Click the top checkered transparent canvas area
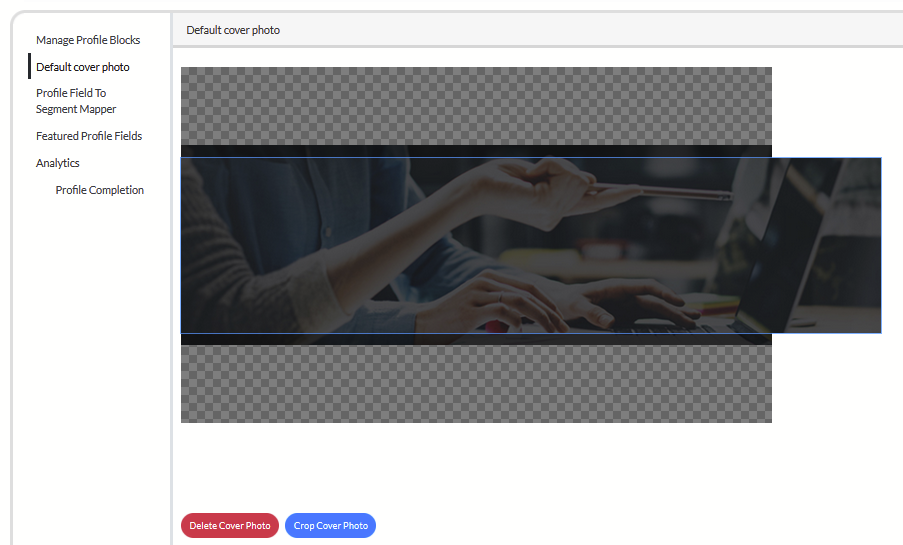This screenshot has width=903, height=545. [x=476, y=105]
